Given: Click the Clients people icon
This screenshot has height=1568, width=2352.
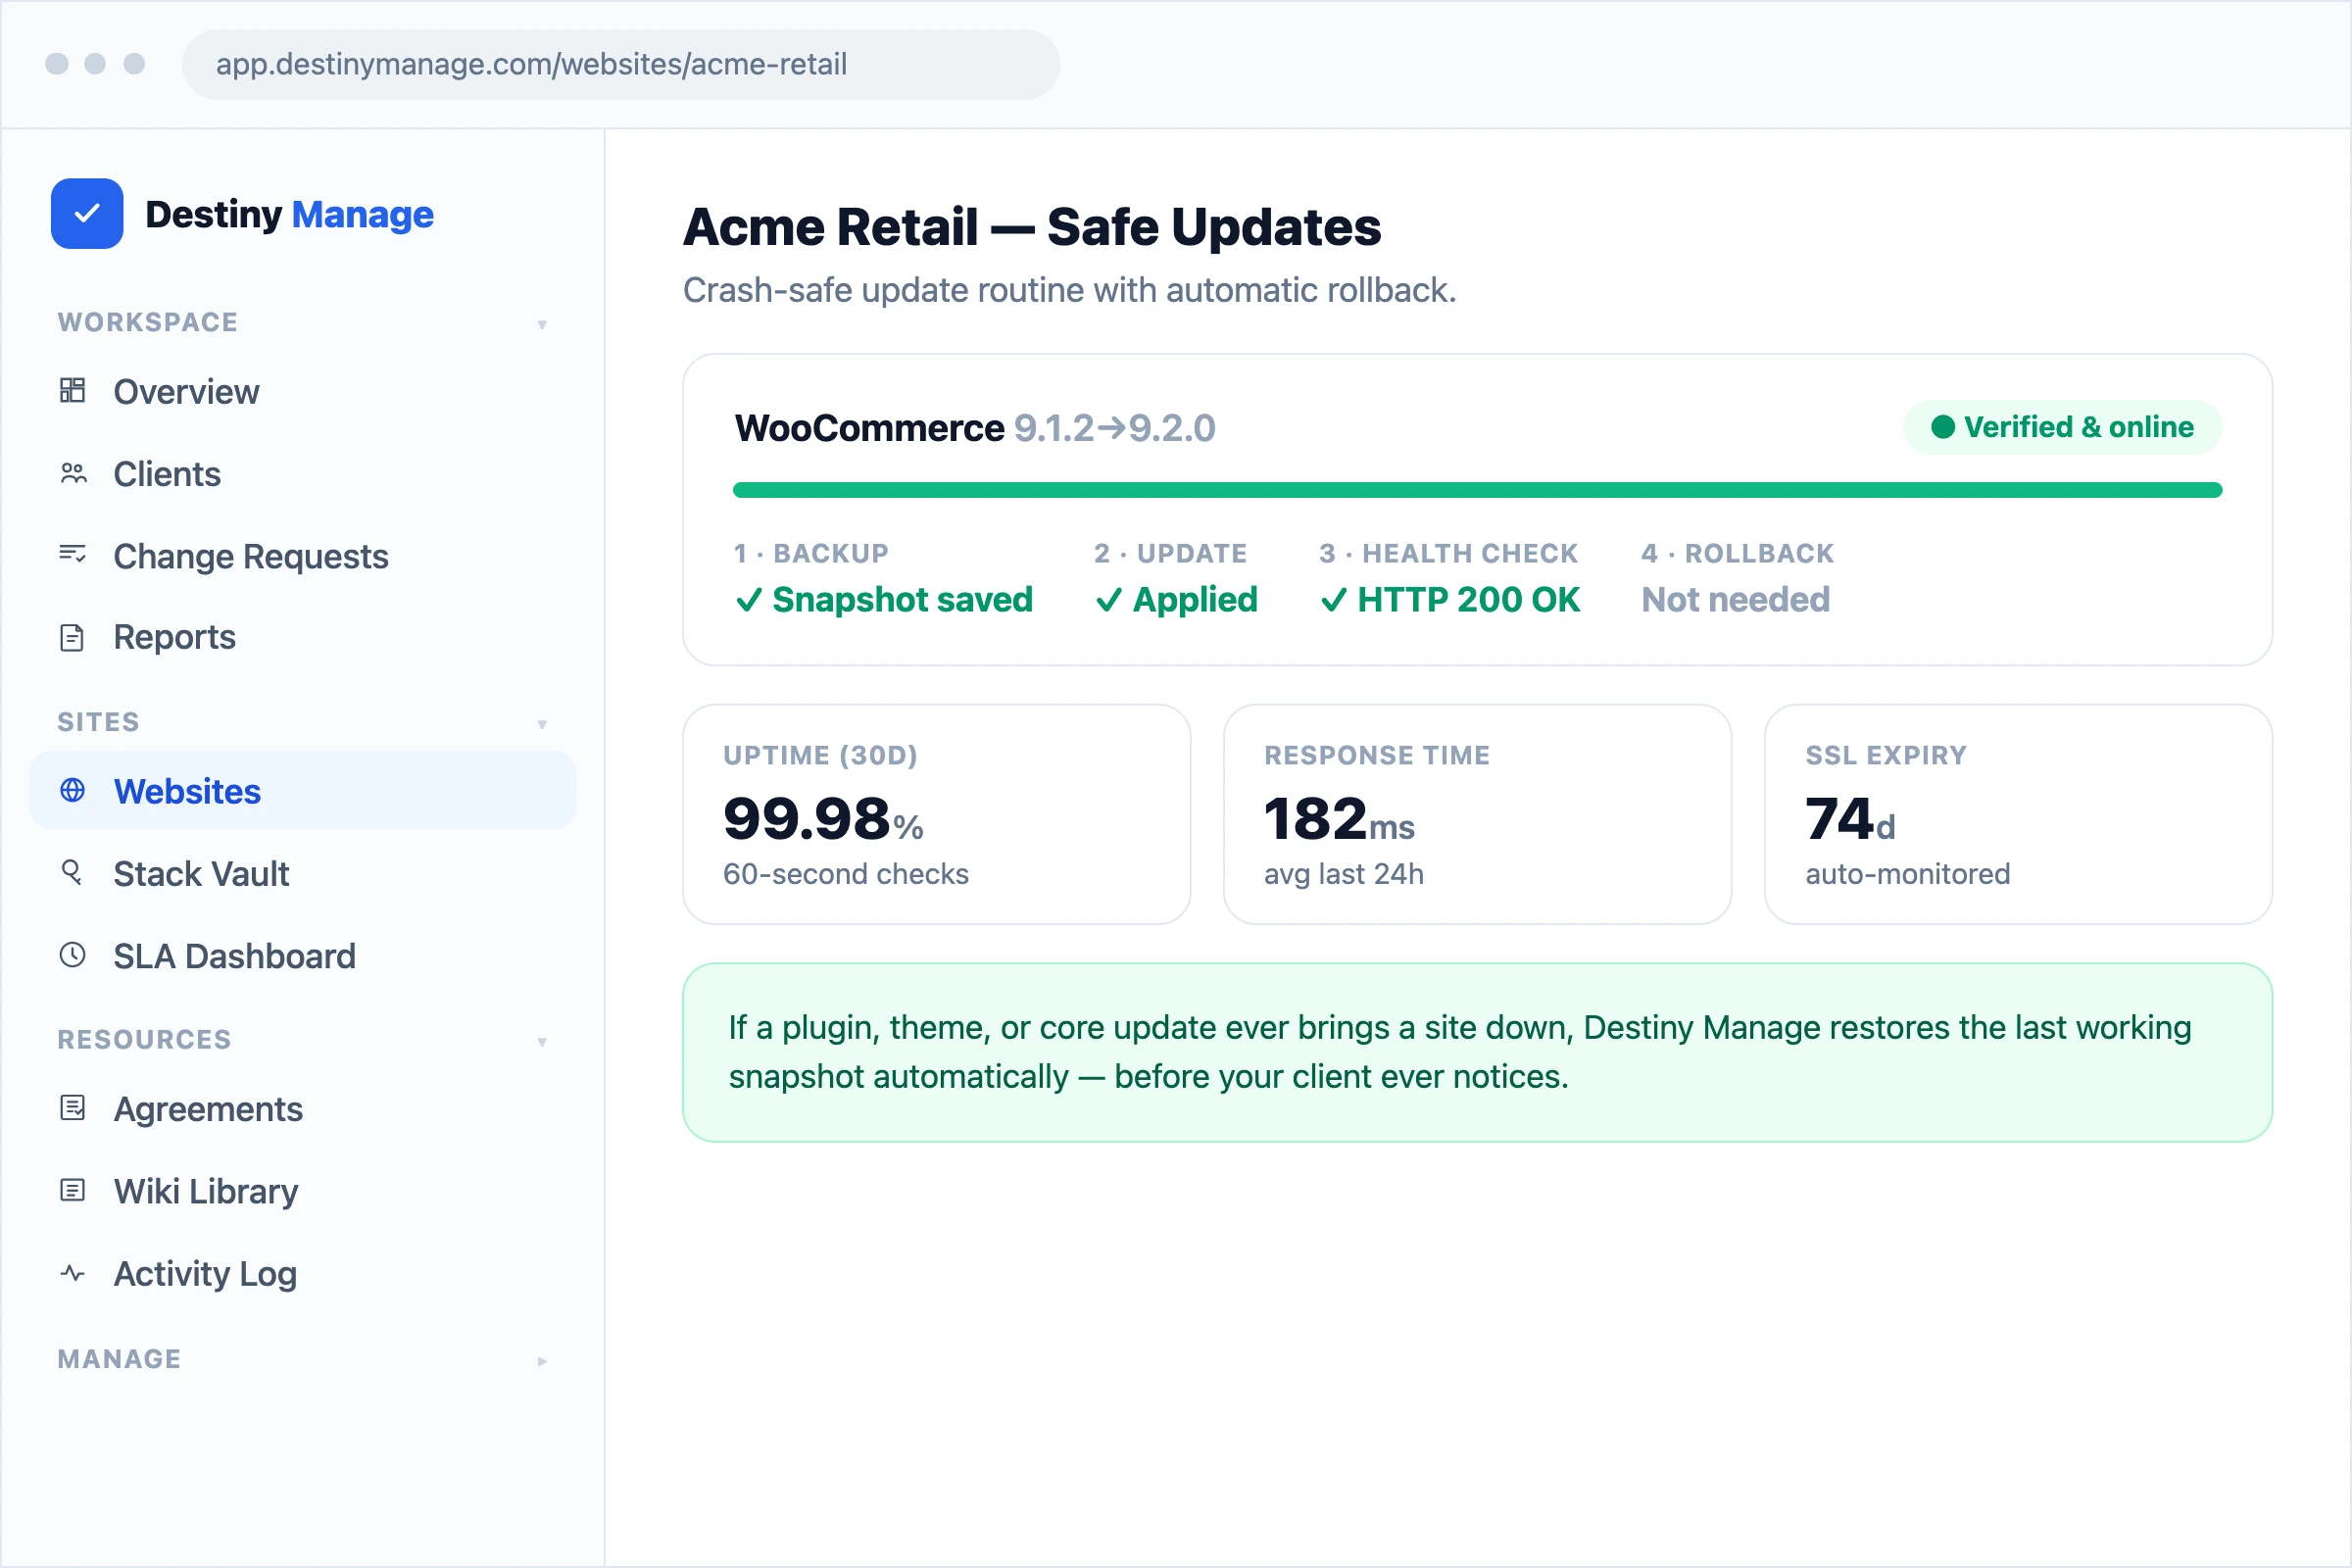Looking at the screenshot, I should 73,473.
